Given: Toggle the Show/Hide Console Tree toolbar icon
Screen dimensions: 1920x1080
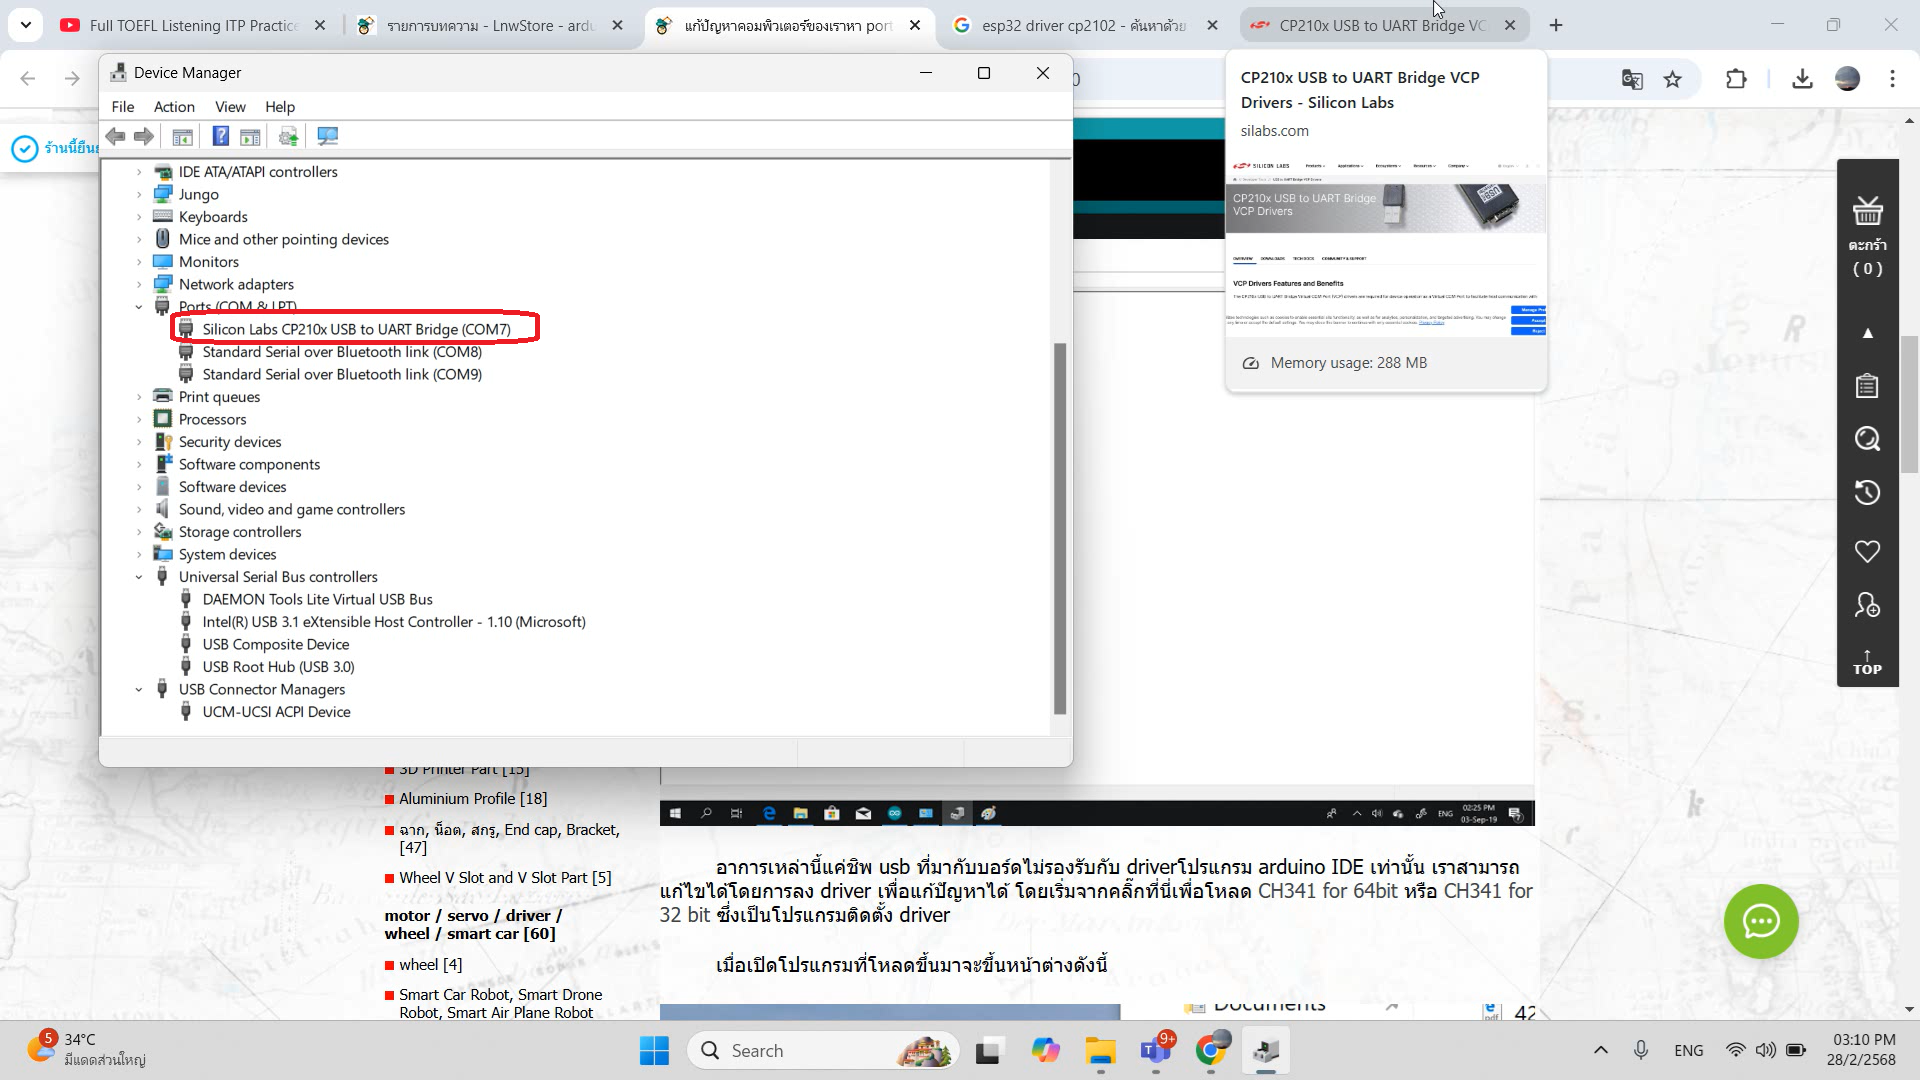Looking at the screenshot, I should click(182, 136).
